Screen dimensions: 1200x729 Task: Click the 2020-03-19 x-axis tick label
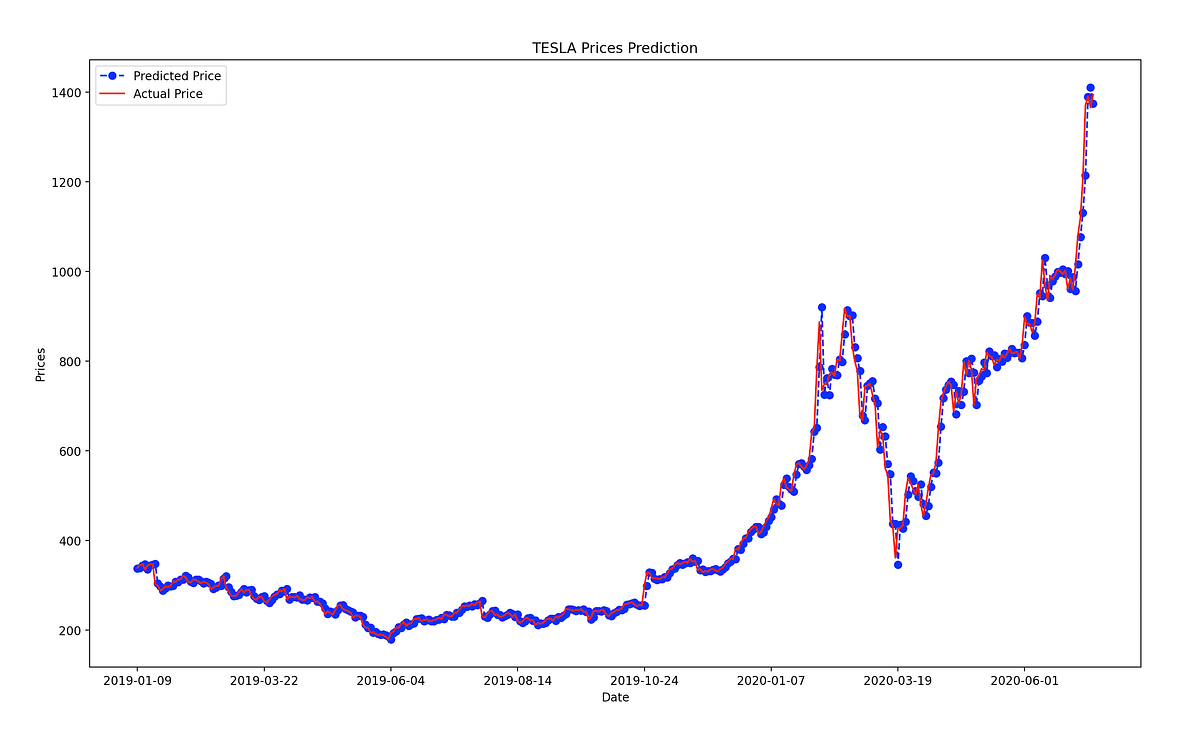point(898,678)
